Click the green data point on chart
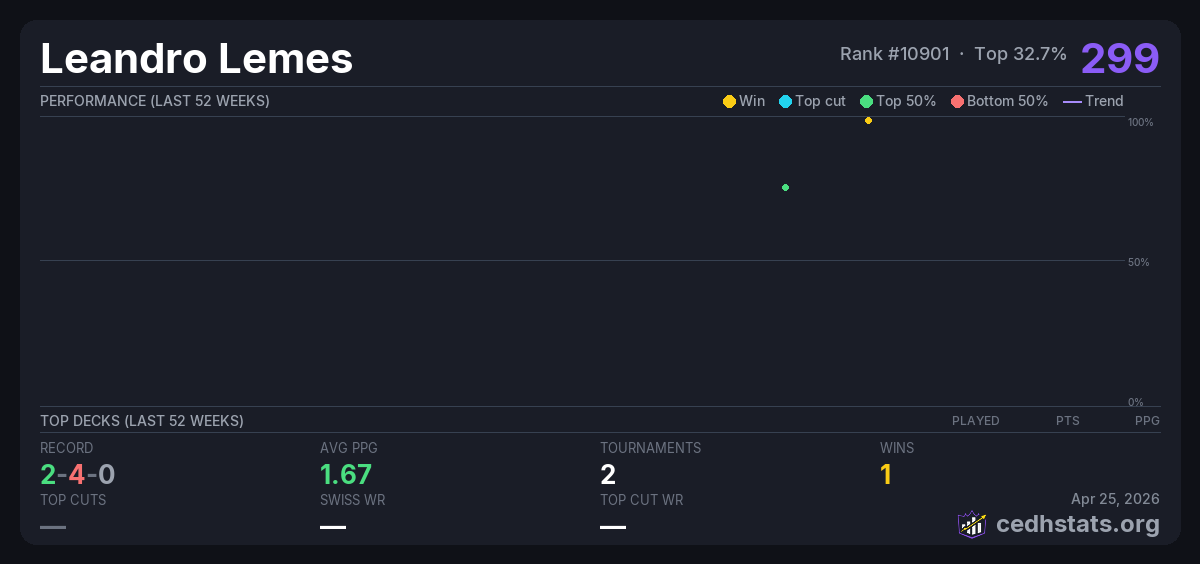 (785, 187)
